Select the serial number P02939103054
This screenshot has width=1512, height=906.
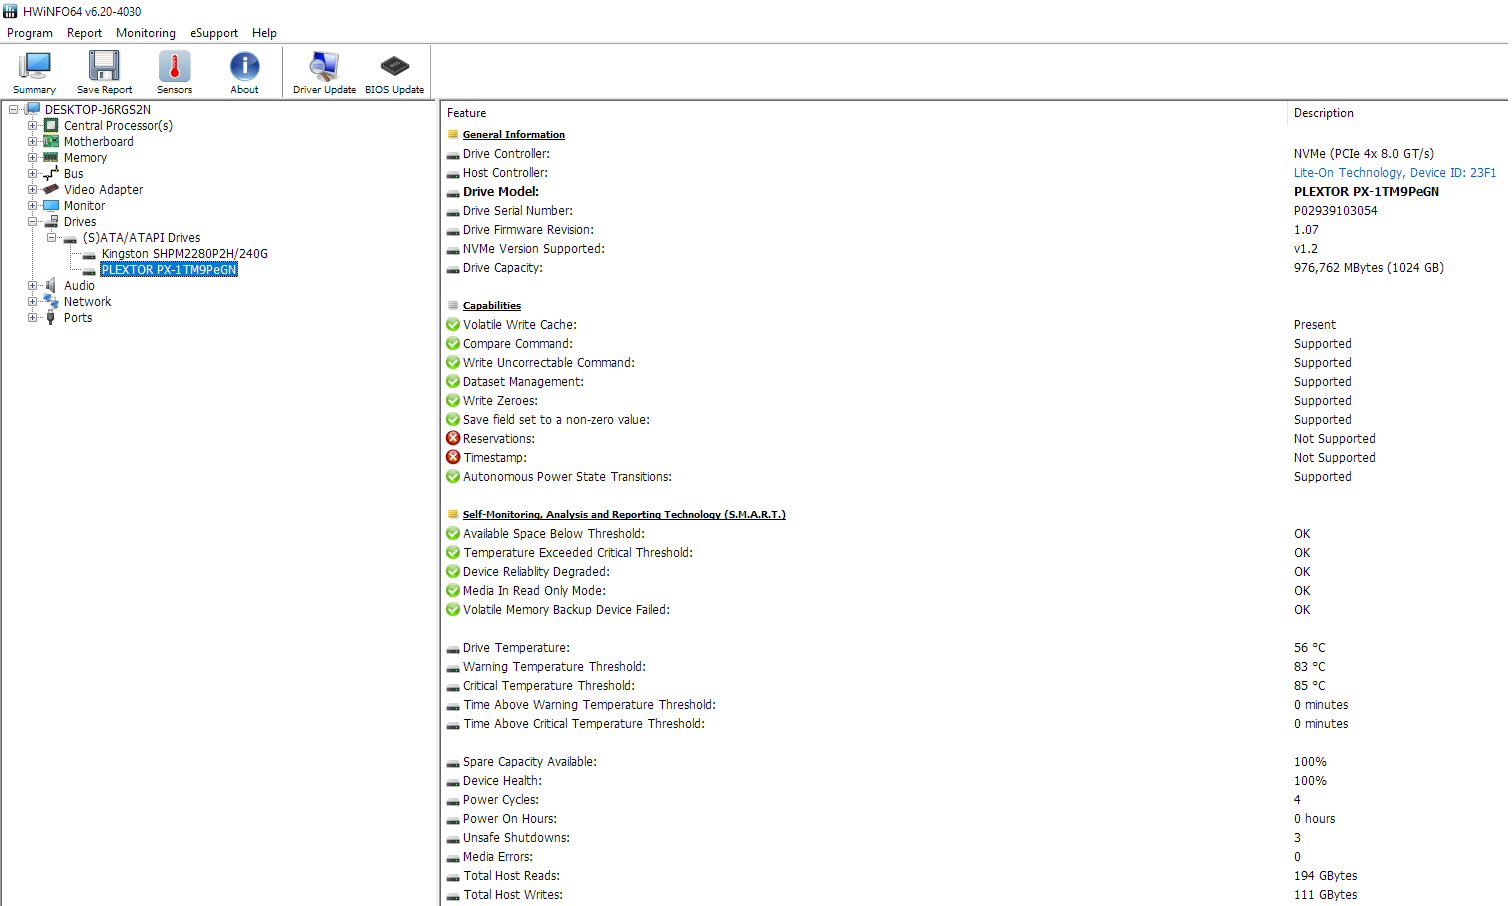1335,211
